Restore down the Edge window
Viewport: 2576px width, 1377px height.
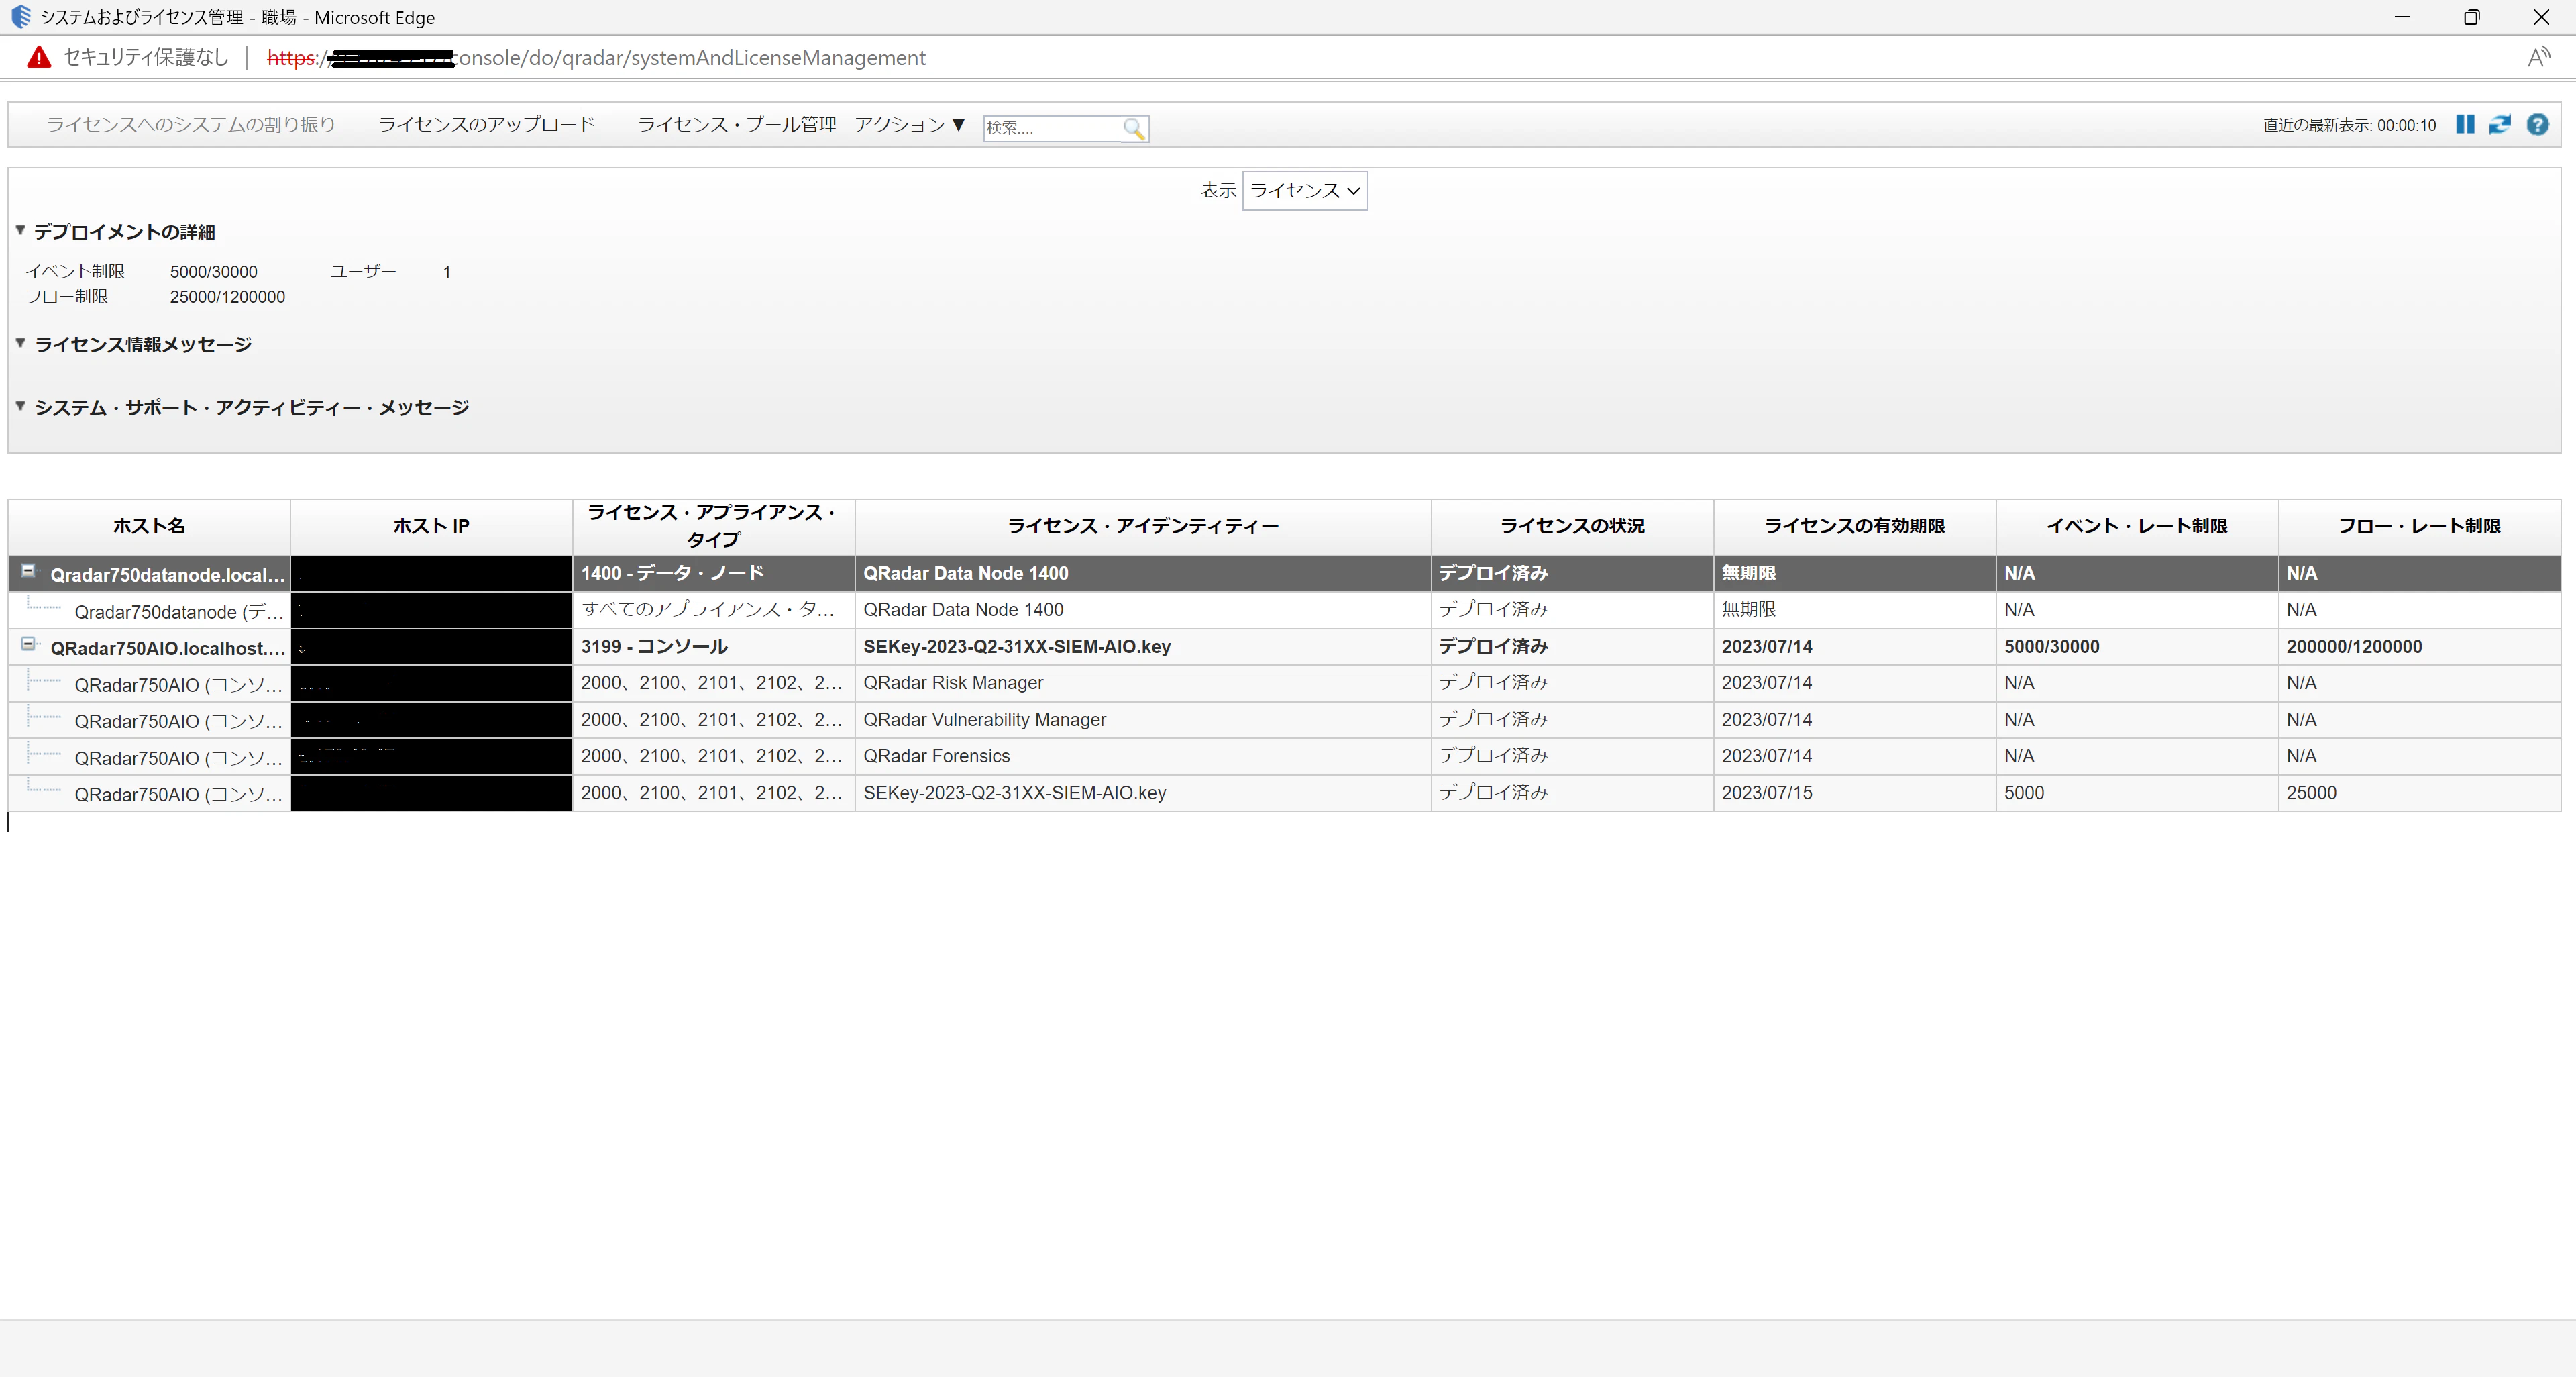click(2471, 17)
